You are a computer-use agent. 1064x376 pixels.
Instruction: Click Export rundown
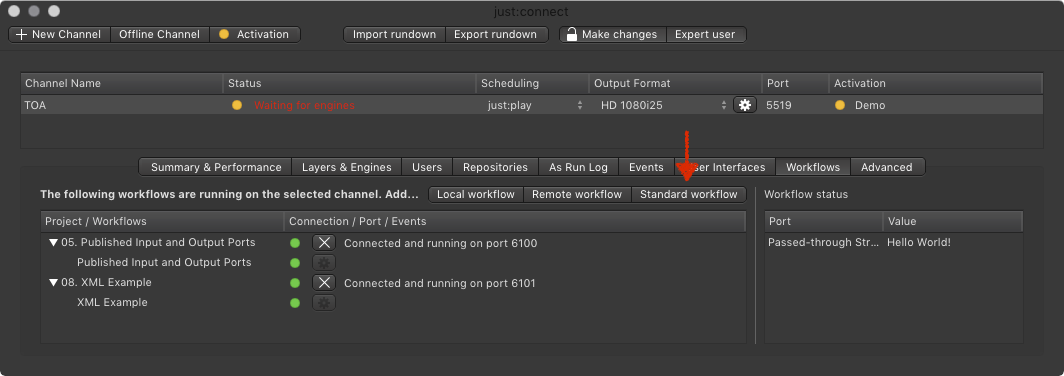(496, 35)
